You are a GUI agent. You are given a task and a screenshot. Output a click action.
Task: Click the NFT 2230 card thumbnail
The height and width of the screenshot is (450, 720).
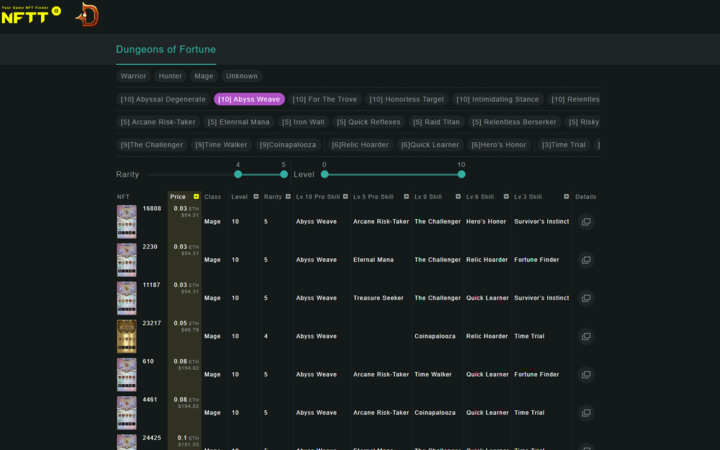coord(127,260)
